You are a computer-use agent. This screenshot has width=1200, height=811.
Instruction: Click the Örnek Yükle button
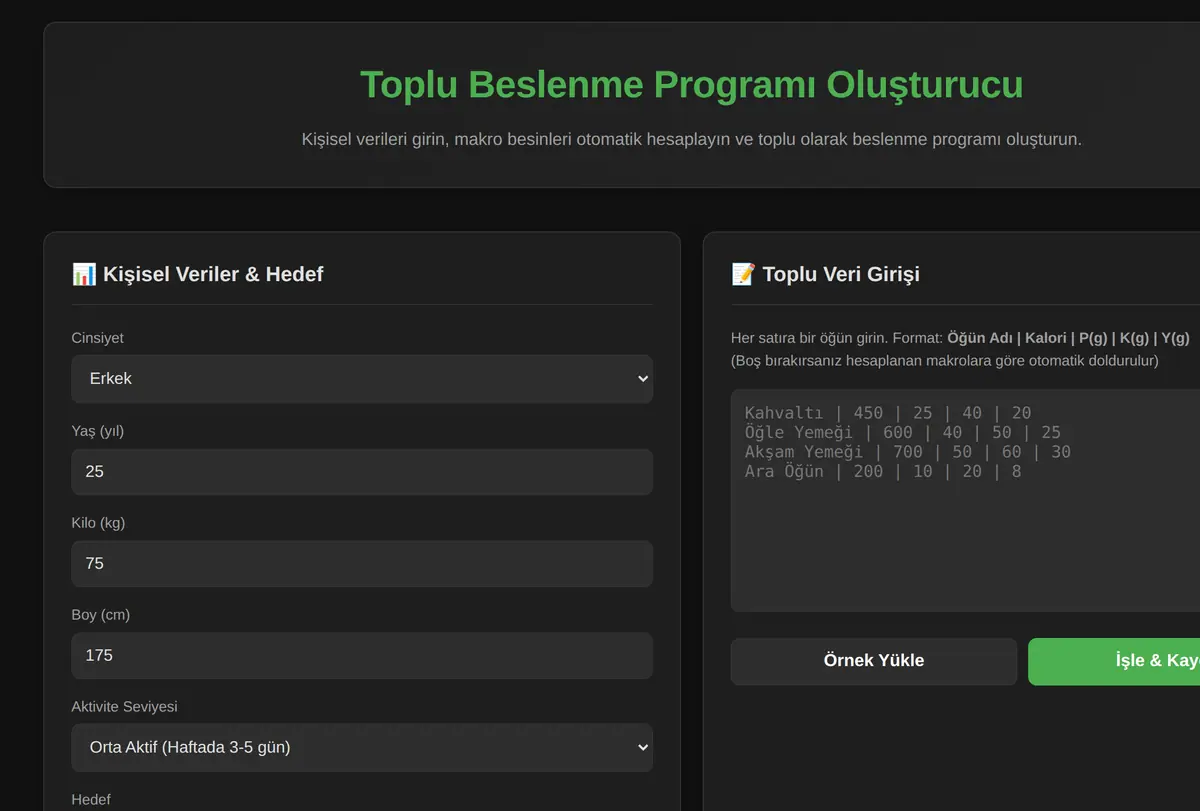click(x=874, y=661)
